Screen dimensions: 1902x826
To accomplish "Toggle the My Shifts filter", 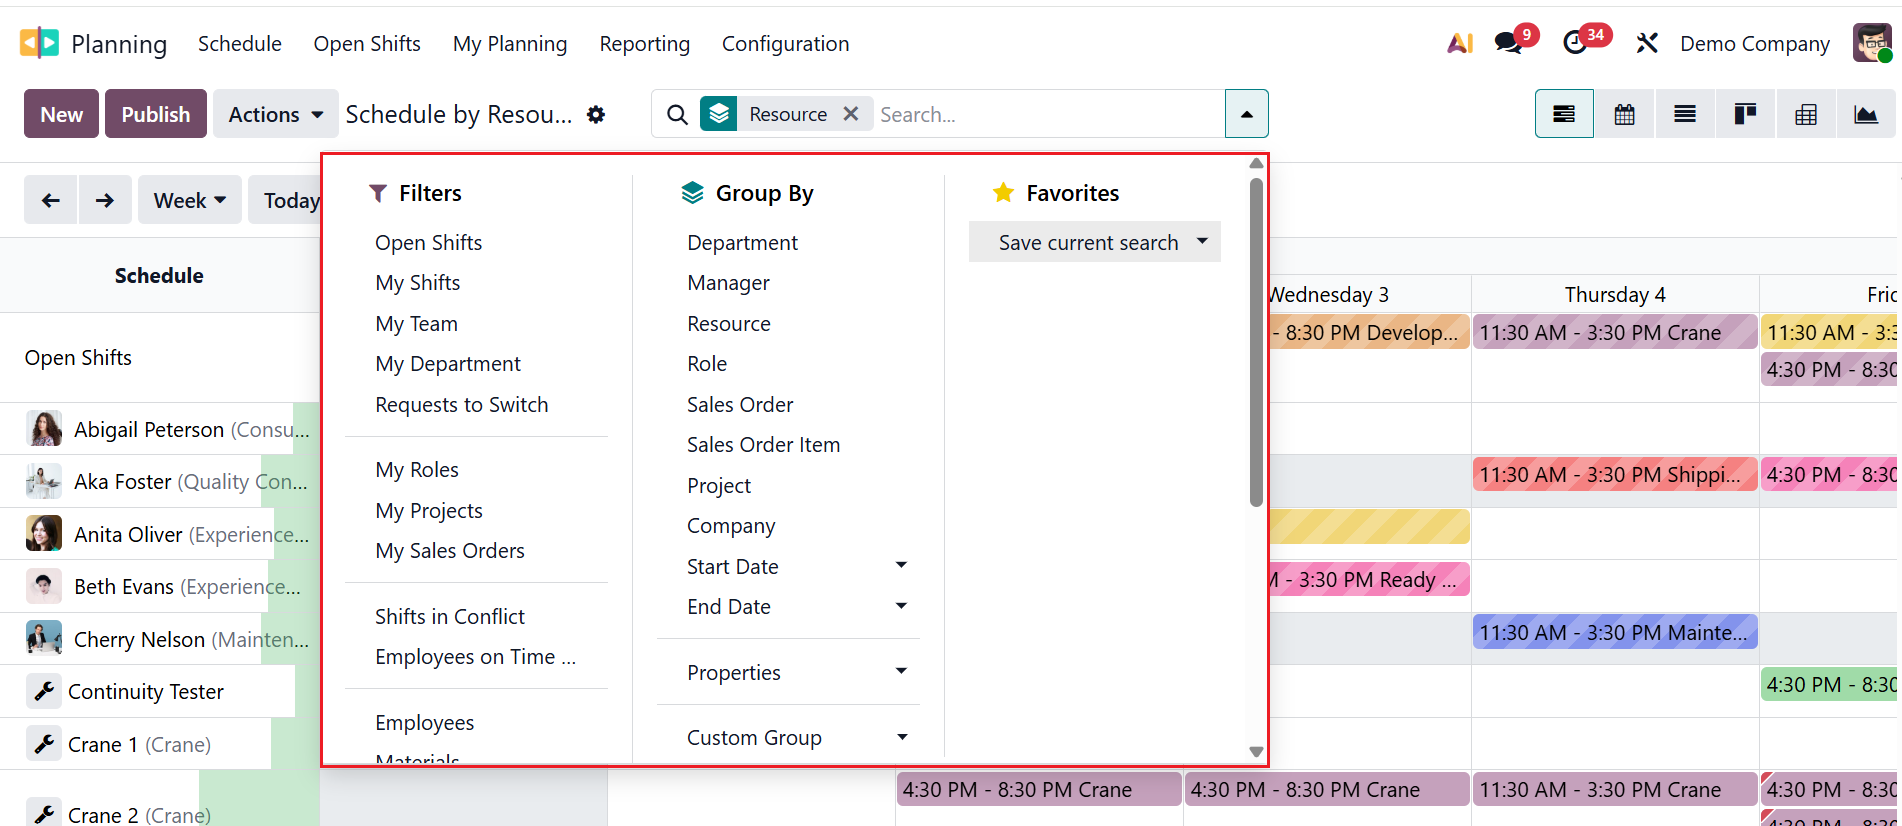I will pos(418,283).
